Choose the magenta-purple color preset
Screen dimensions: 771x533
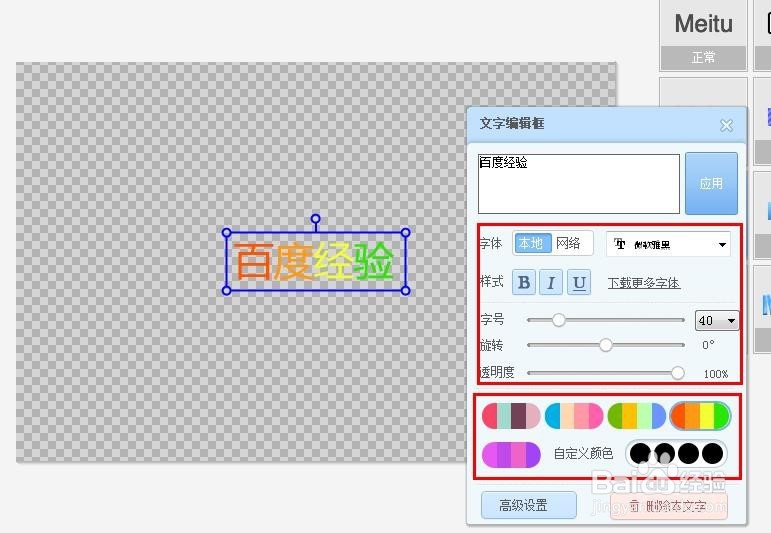(511, 454)
